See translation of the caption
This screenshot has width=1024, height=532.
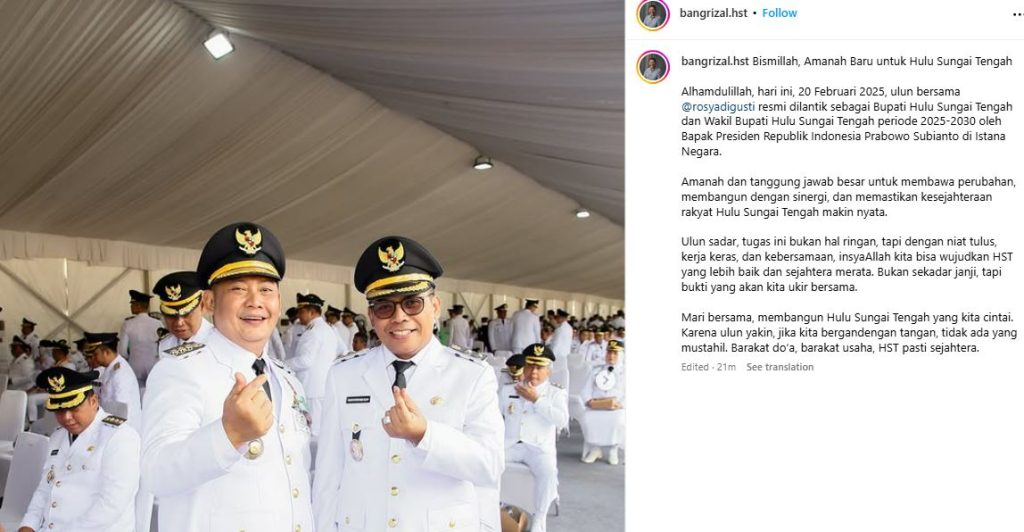pyautogui.click(x=780, y=367)
